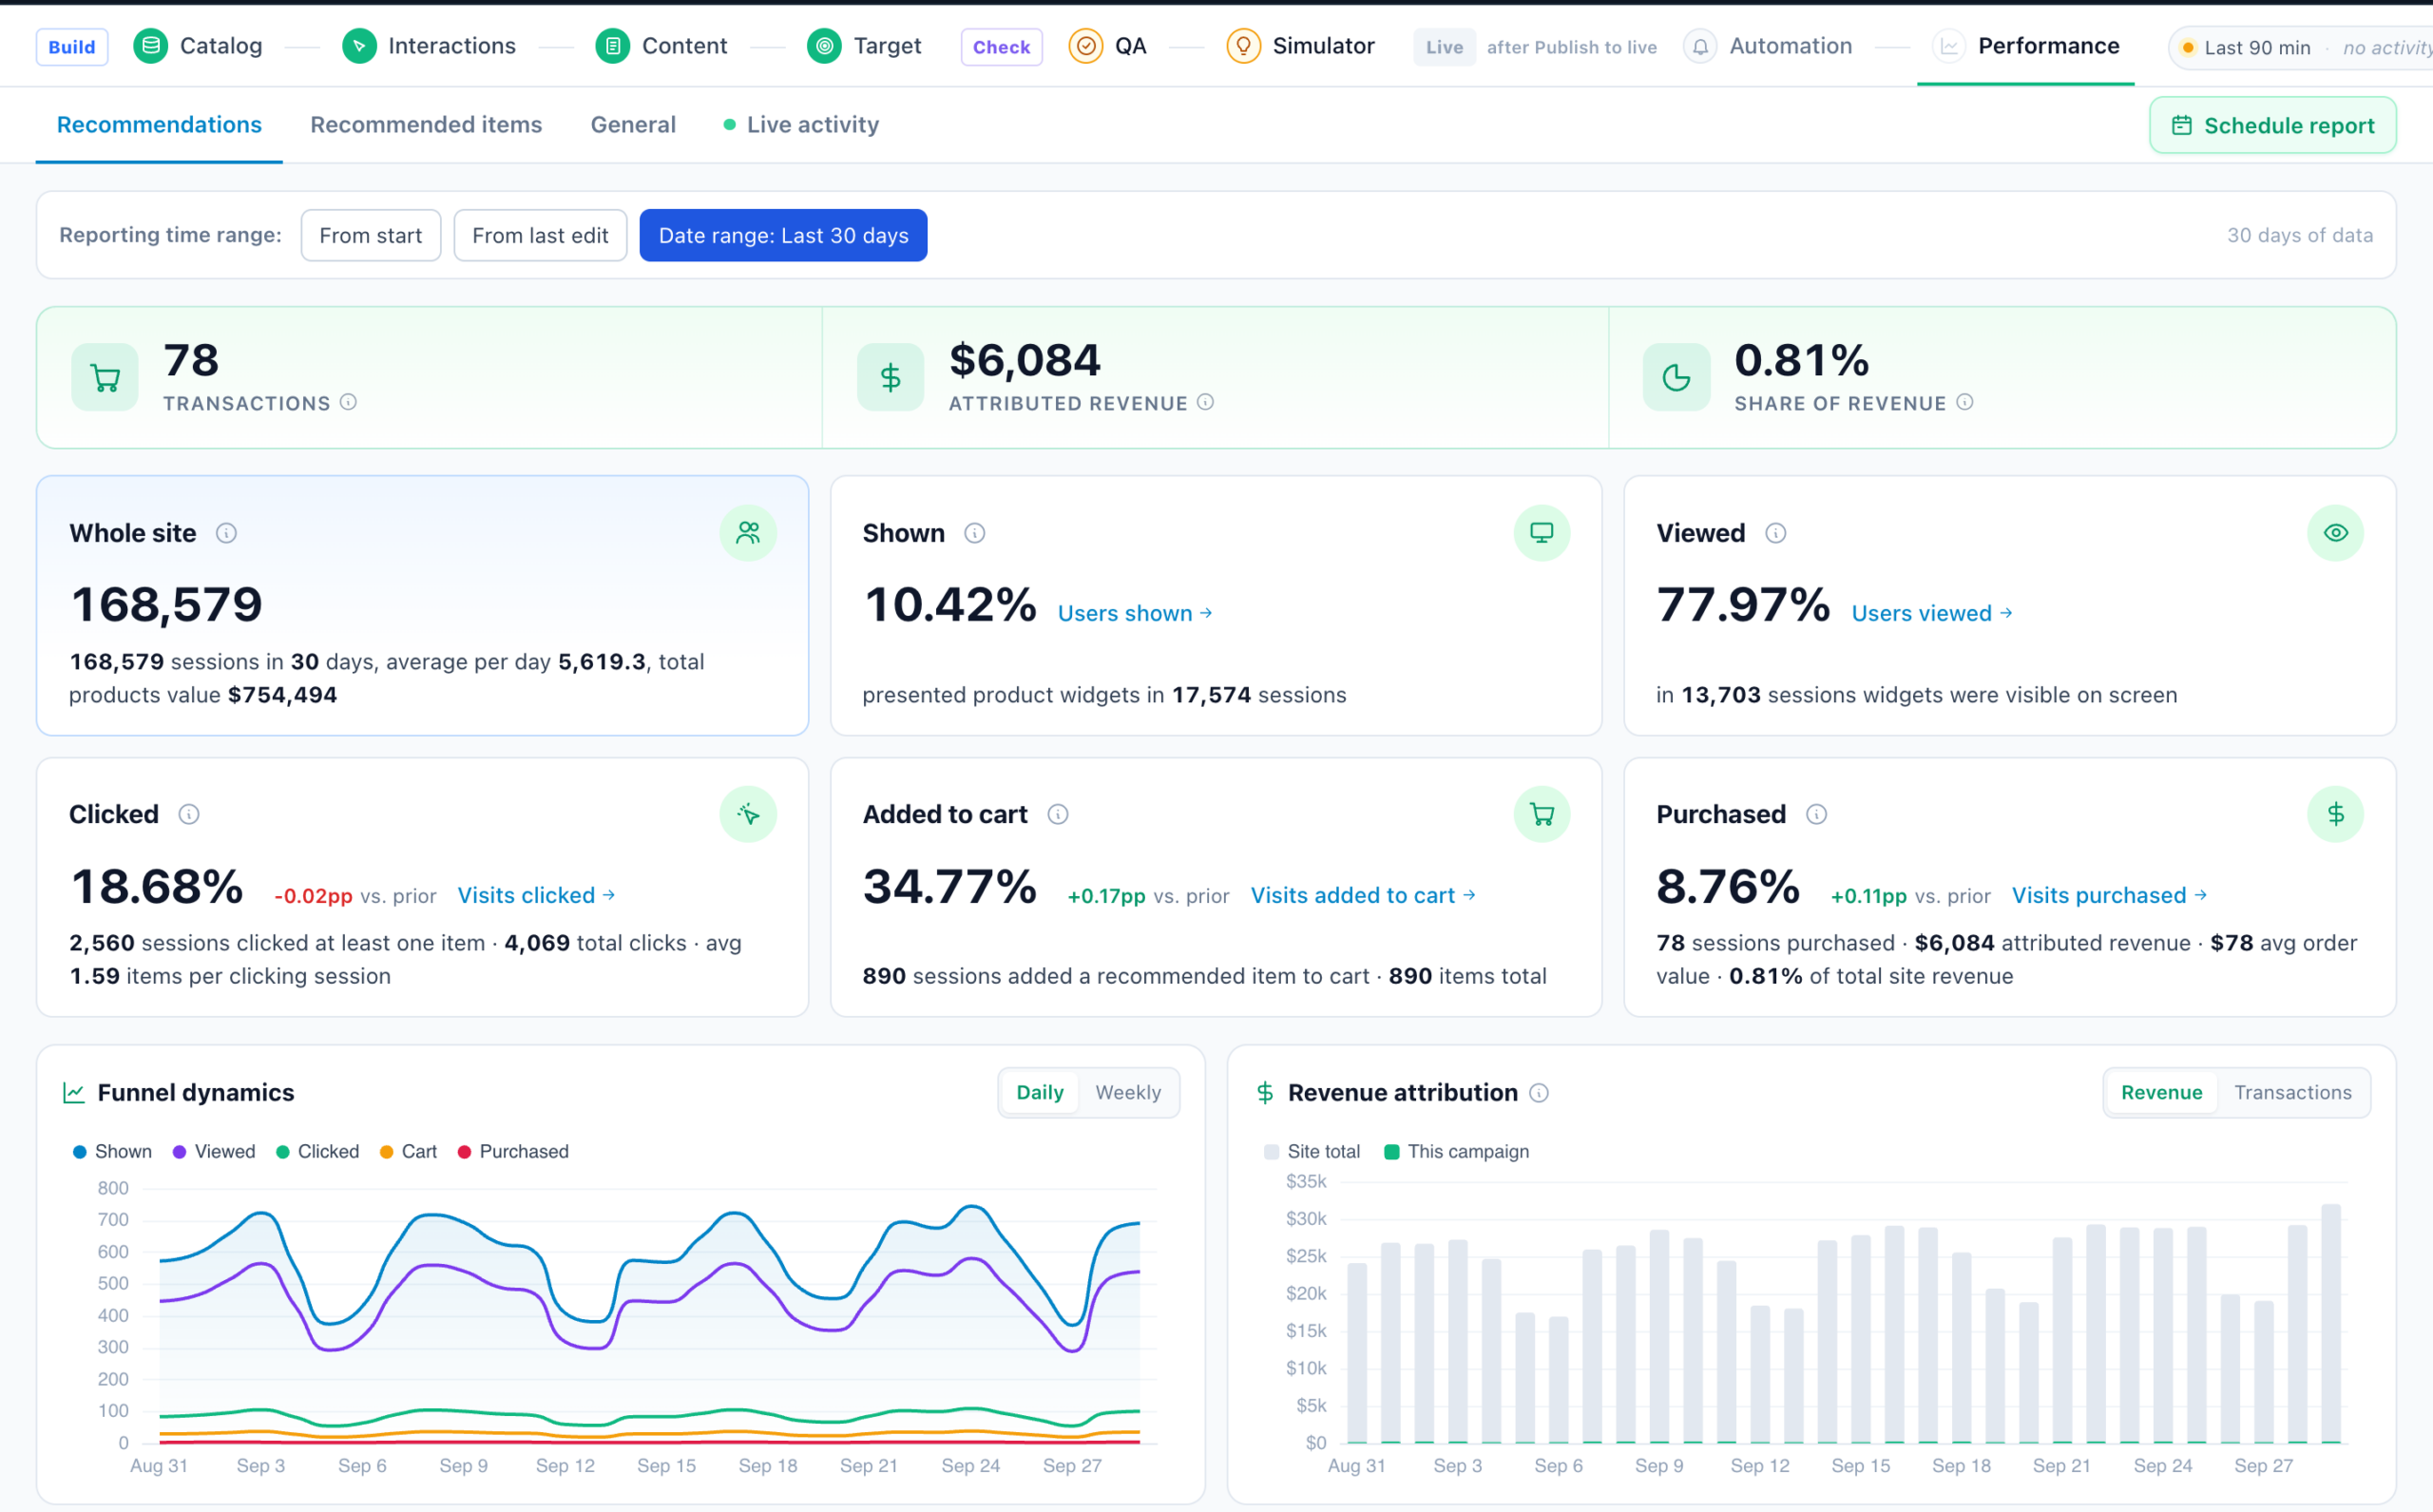Image resolution: width=2433 pixels, height=1512 pixels.
Task: Click the Whole site metric card
Action: (422, 606)
